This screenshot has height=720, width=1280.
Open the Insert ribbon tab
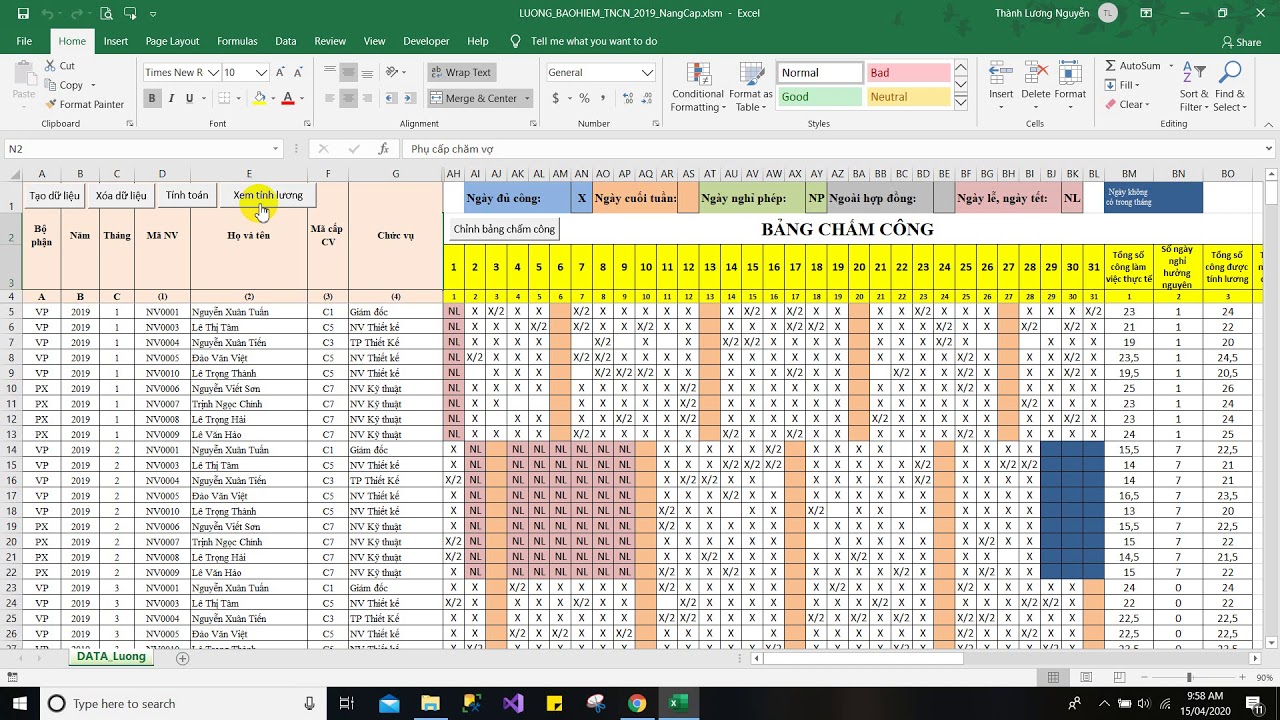coord(116,41)
